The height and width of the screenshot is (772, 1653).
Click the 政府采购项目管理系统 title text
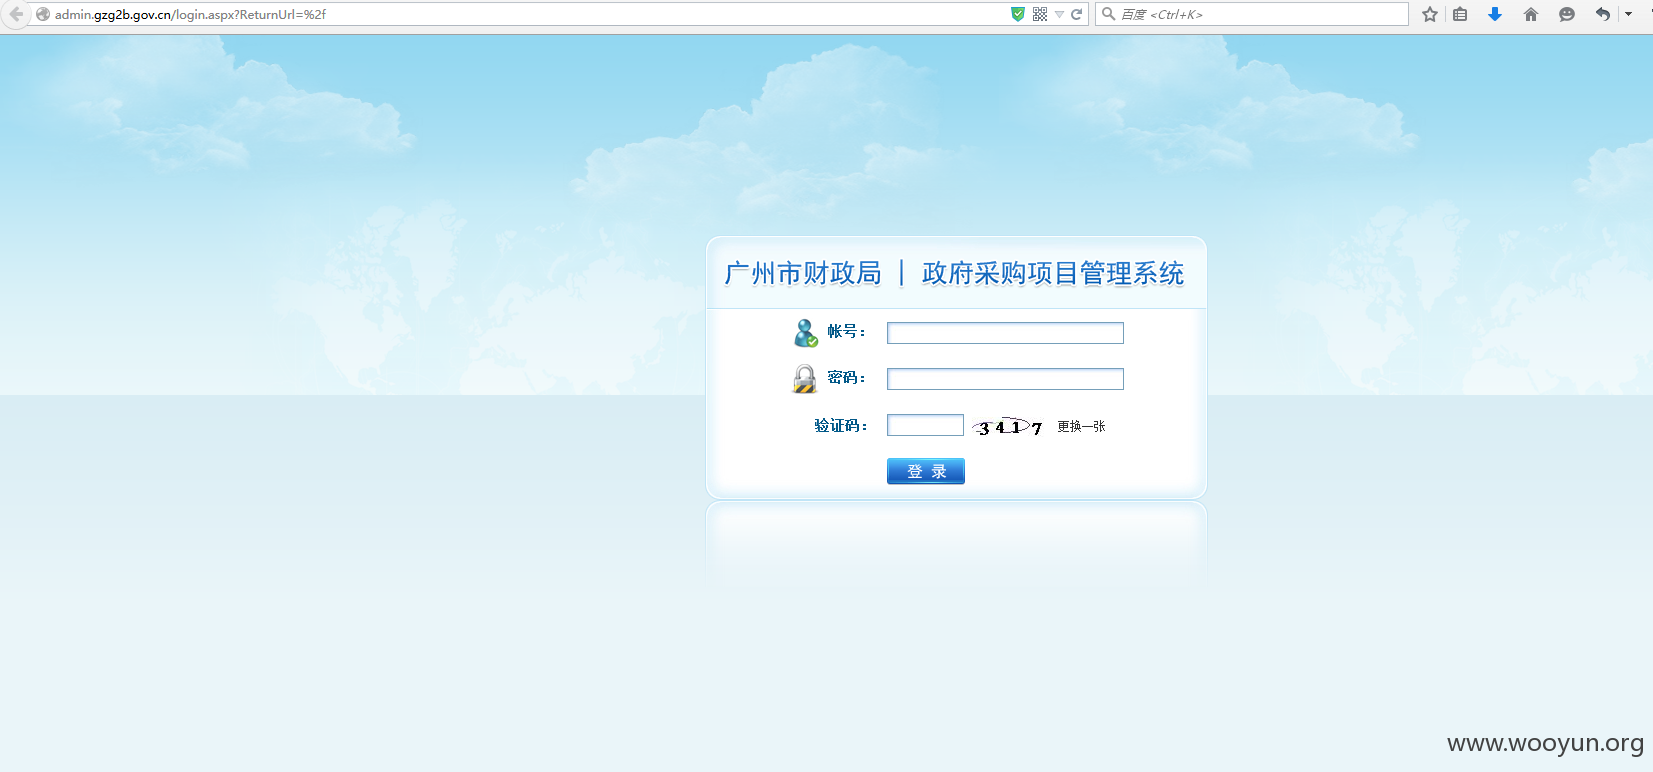[1053, 273]
